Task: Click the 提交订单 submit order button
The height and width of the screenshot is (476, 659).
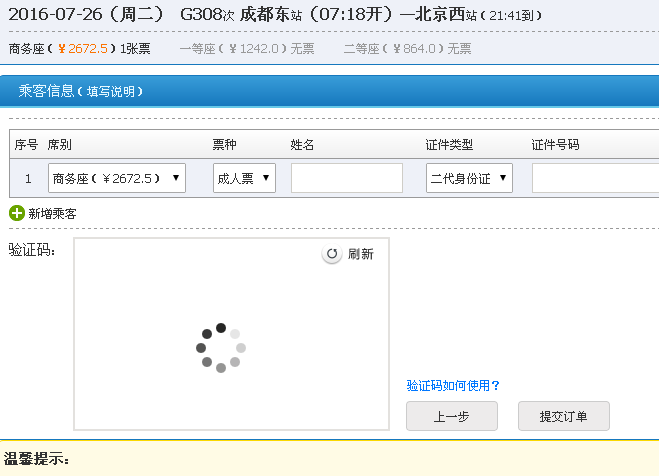Action: tap(564, 416)
